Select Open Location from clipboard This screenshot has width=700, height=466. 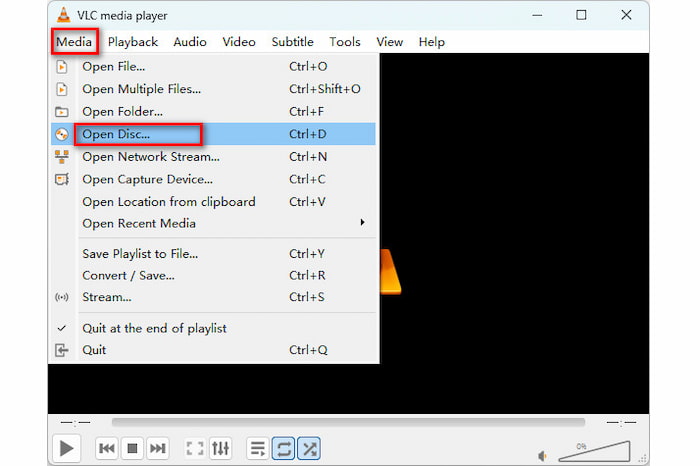[x=213, y=202]
